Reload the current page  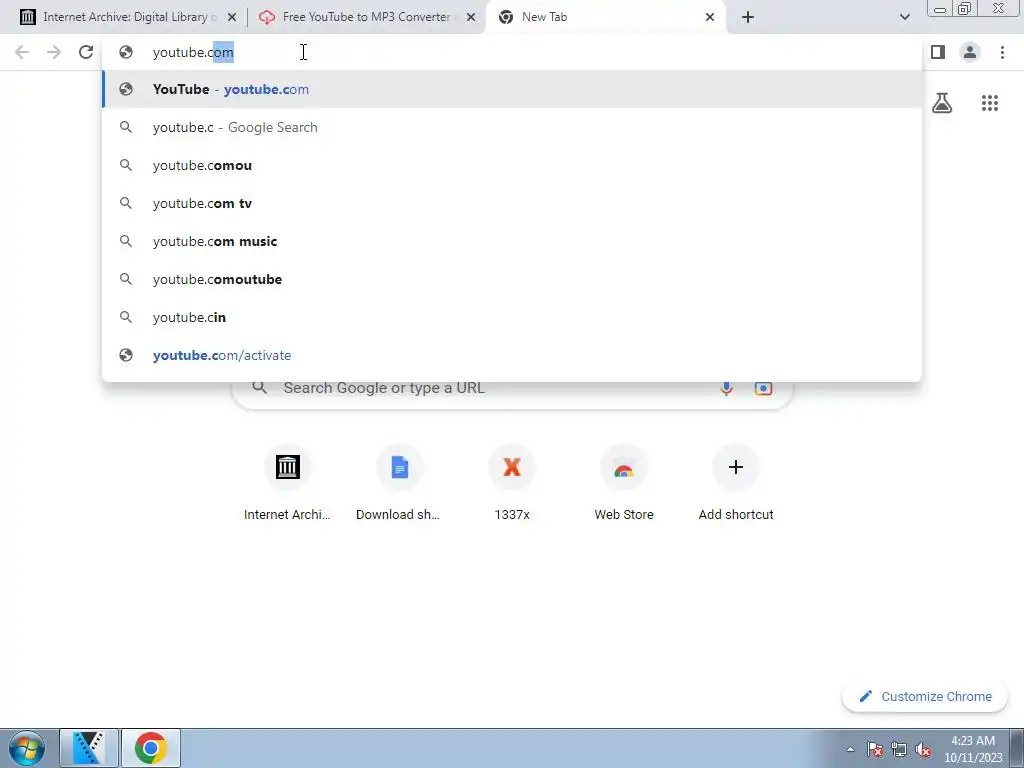click(86, 52)
